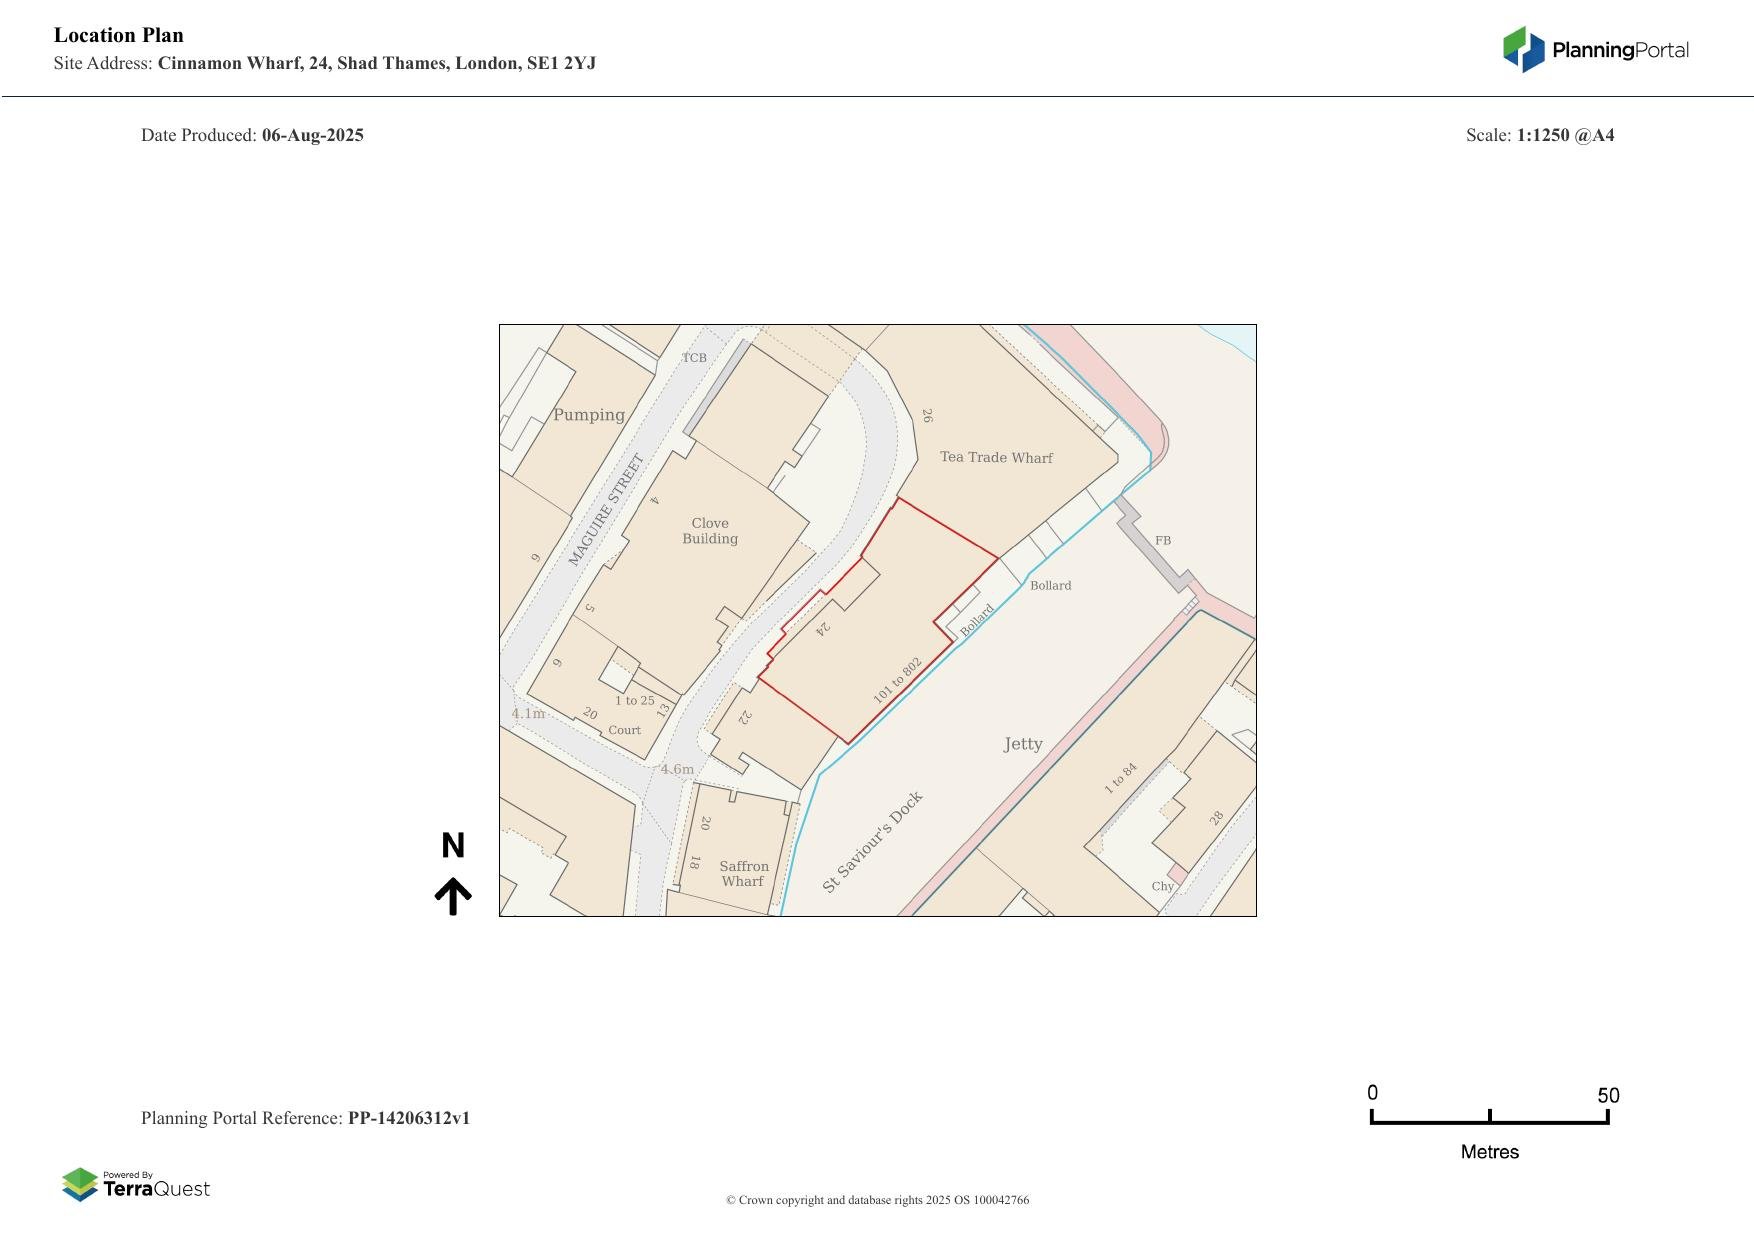Click the bold N compass letter
The height and width of the screenshot is (1241, 1754).
453,846
